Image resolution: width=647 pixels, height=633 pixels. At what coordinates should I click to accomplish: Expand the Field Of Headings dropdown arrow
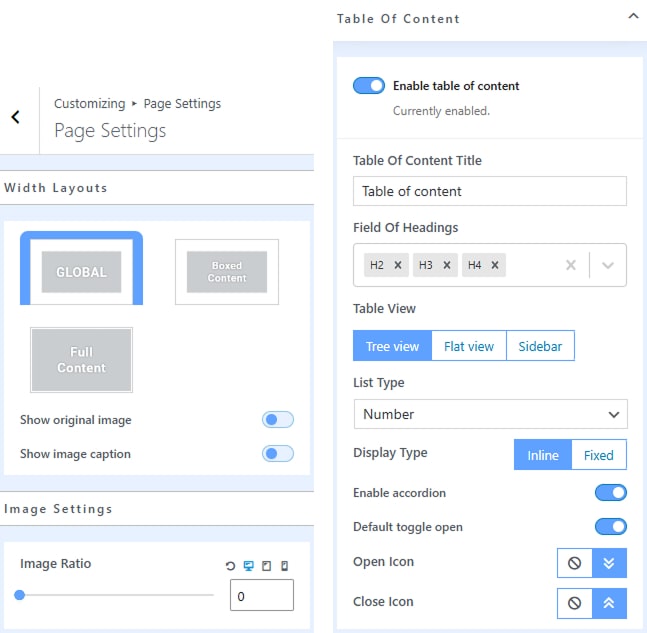tap(608, 265)
